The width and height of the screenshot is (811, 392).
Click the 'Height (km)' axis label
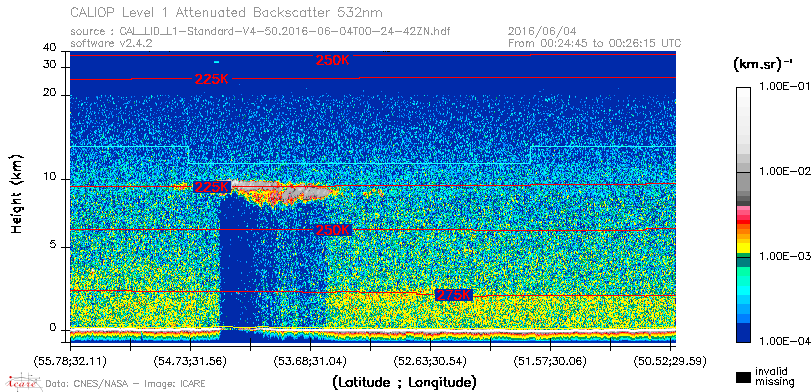point(17,193)
